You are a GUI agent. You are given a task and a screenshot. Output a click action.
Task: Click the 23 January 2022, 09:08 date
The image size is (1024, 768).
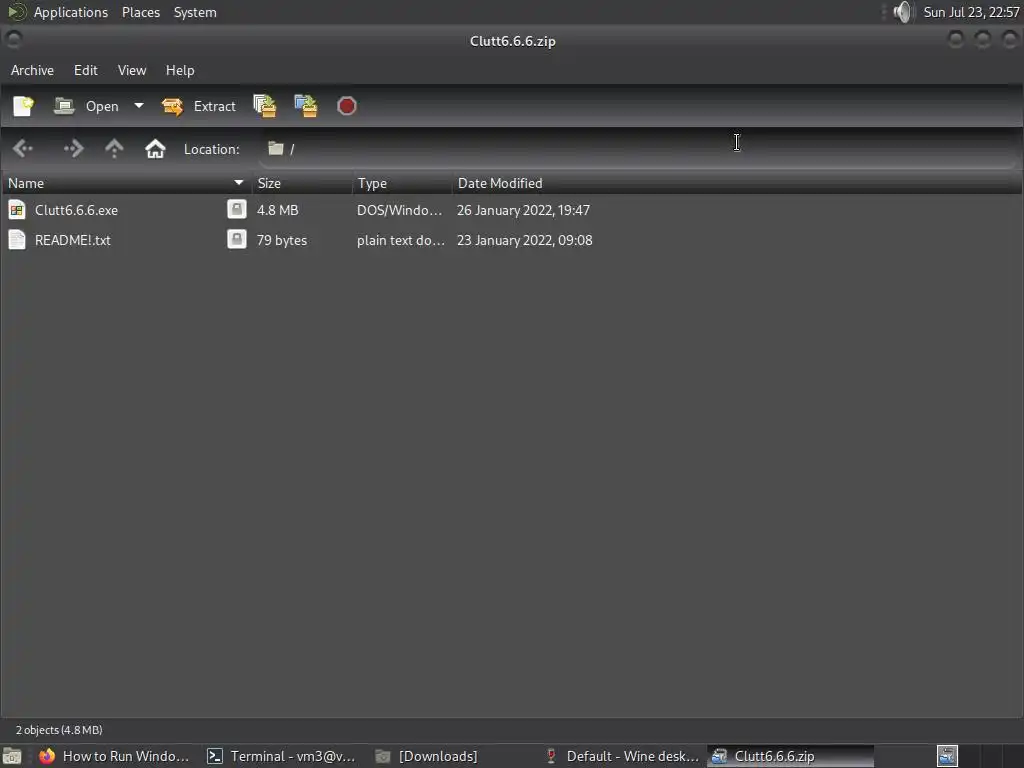524,240
